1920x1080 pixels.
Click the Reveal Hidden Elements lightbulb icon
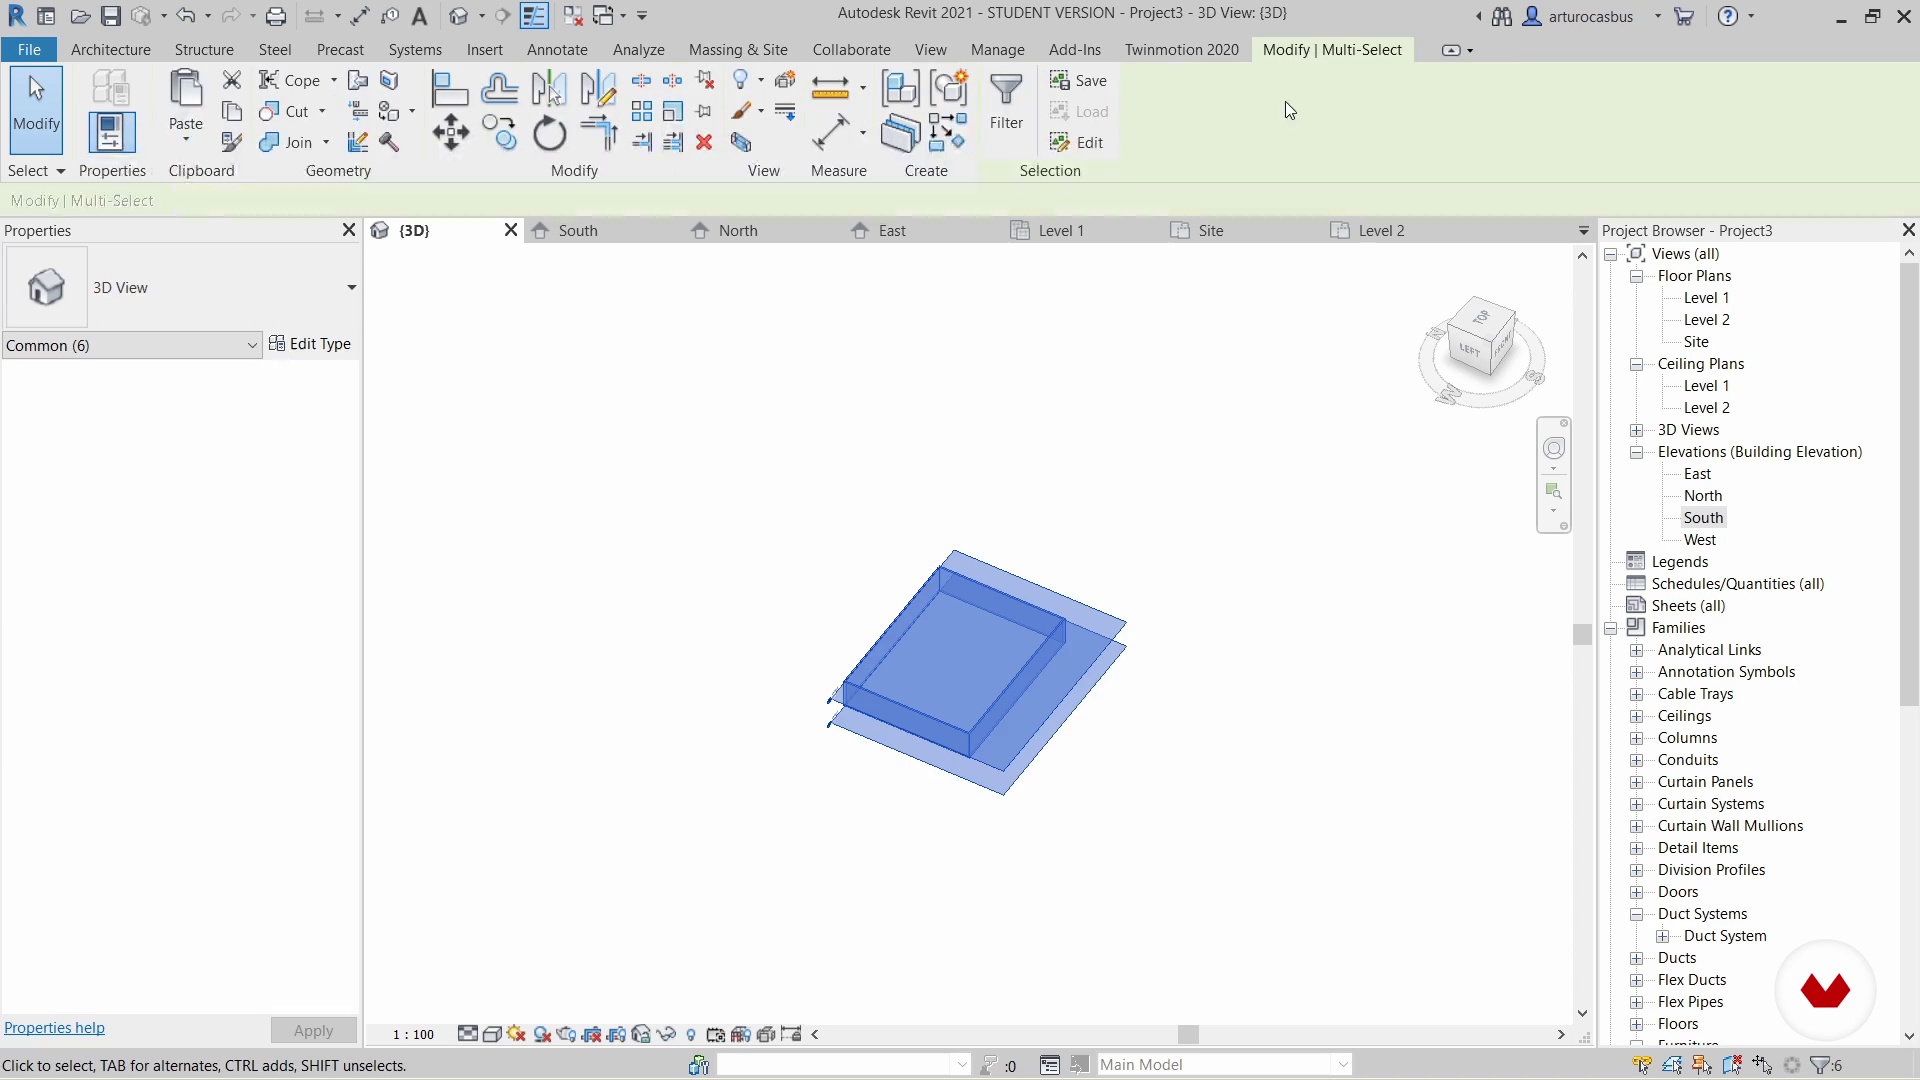691,1035
